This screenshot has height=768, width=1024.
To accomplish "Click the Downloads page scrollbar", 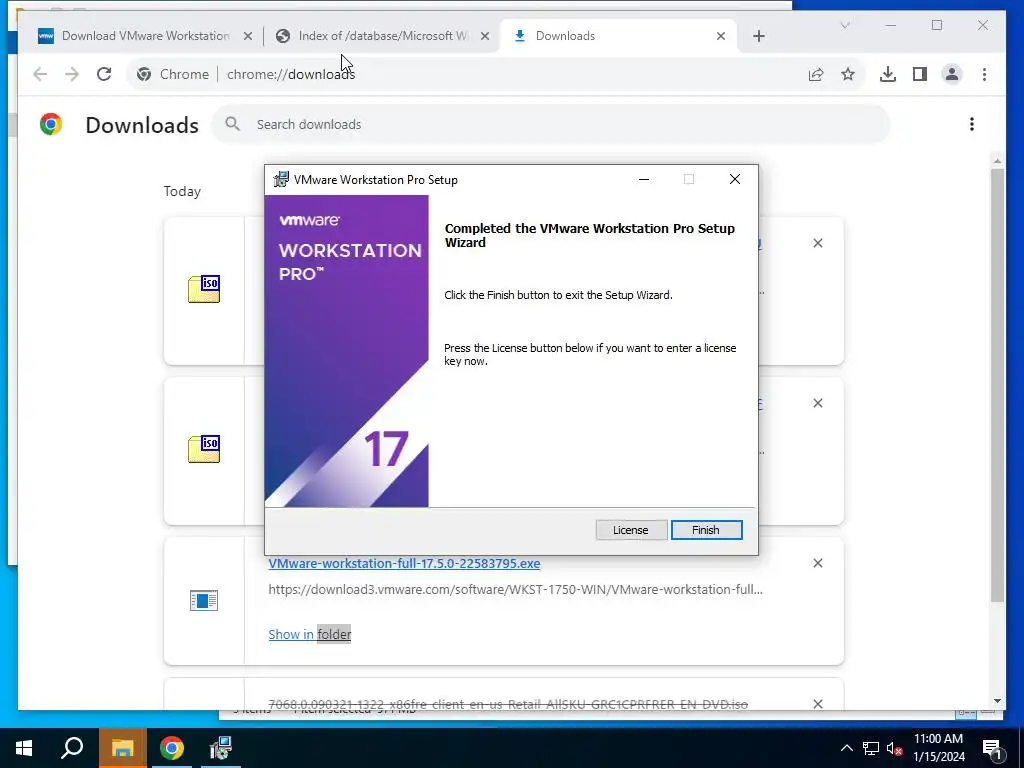I will point(997,385).
